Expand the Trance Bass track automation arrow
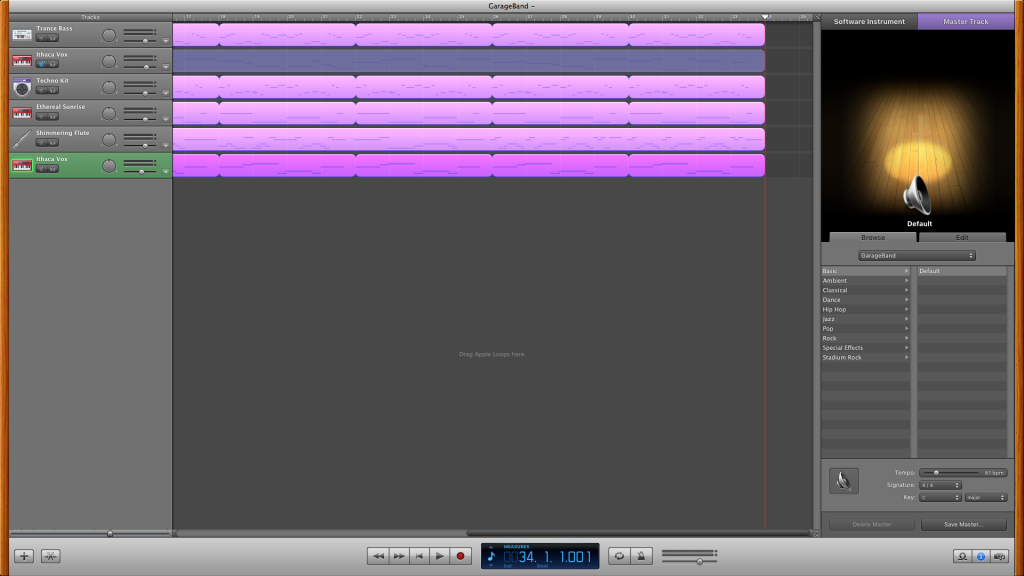This screenshot has height=576, width=1024. point(166,41)
